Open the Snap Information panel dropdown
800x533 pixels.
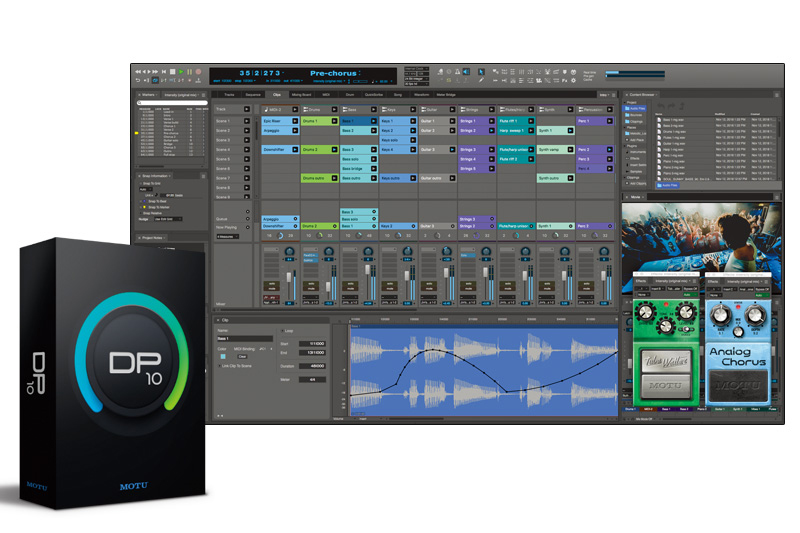point(156,175)
